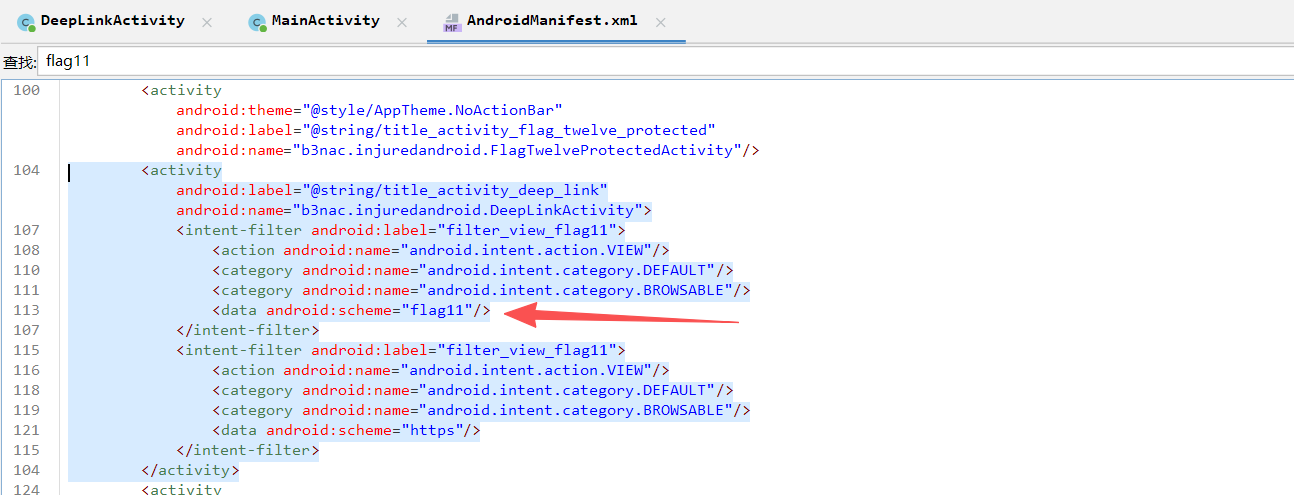The height and width of the screenshot is (495, 1294).
Task: Click the class icon on DeepLinkActivity tab
Action: 25,22
